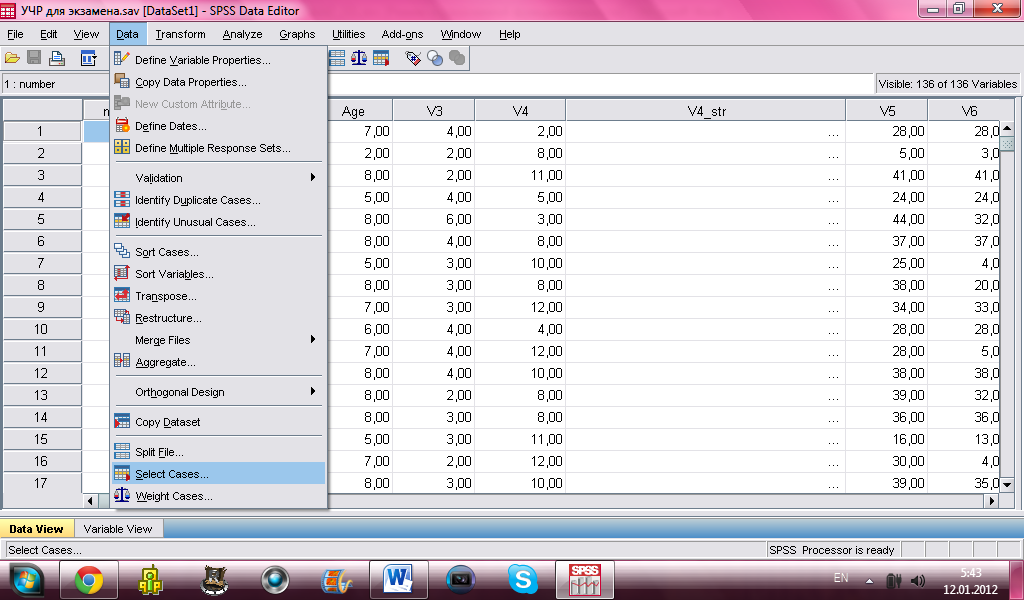Choose Copy Data Properties menu entry
This screenshot has width=1024, height=600.
click(218, 82)
